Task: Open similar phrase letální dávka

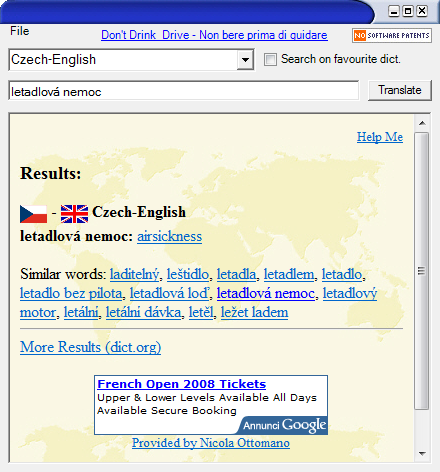Action: 143,312
